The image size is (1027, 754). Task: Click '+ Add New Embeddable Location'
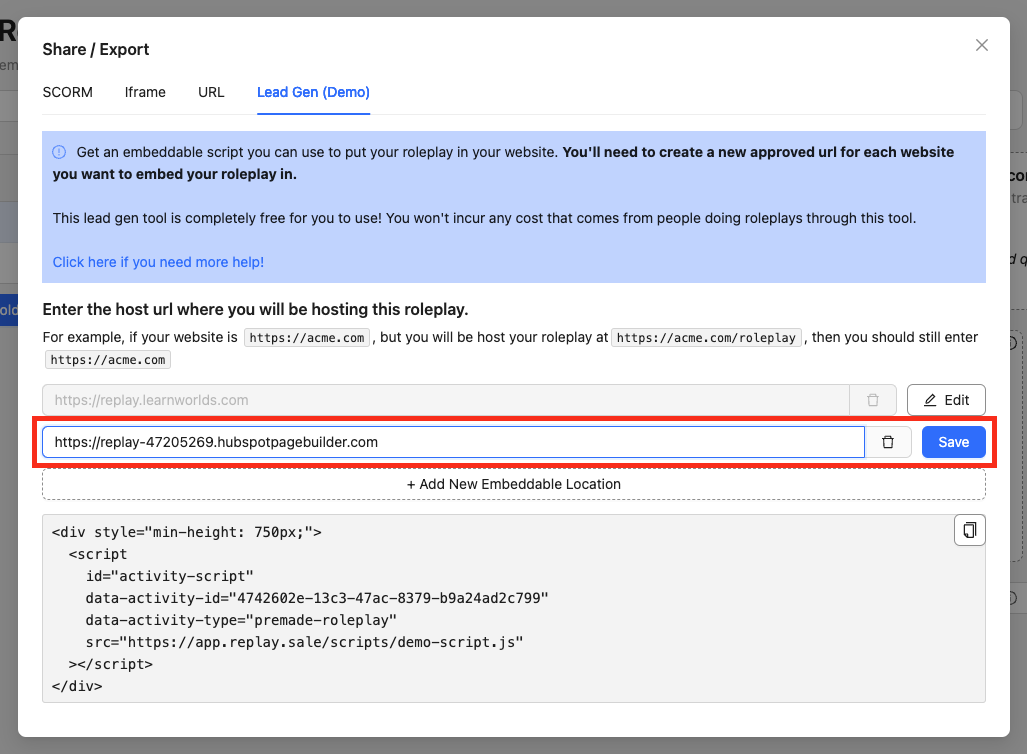[x=514, y=484]
